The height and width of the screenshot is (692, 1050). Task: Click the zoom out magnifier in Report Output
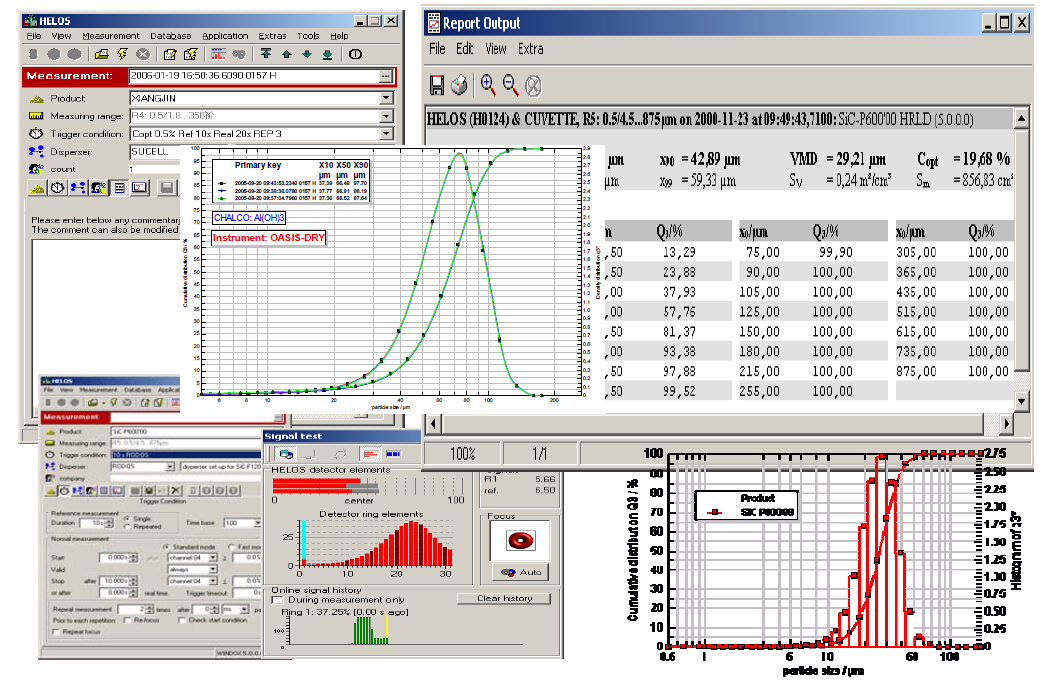[510, 85]
